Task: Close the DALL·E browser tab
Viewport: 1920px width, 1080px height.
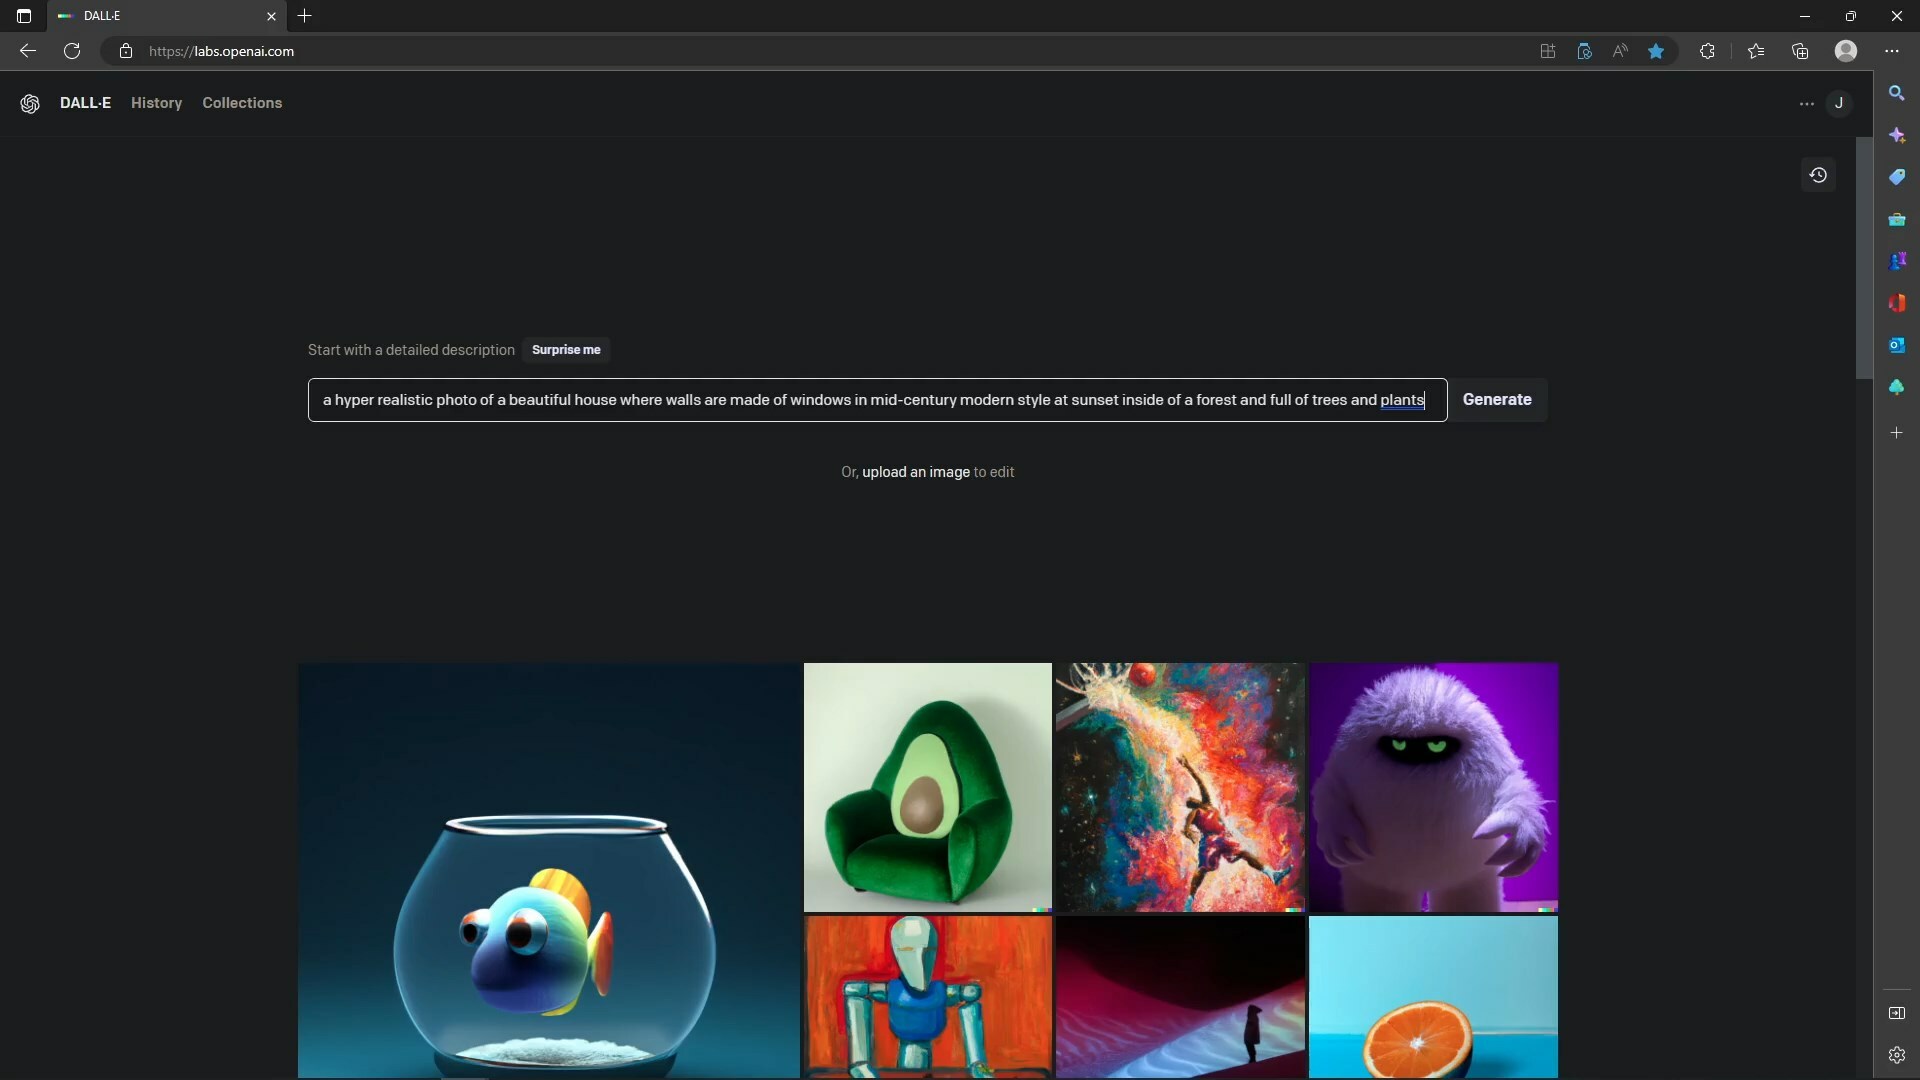Action: click(271, 16)
